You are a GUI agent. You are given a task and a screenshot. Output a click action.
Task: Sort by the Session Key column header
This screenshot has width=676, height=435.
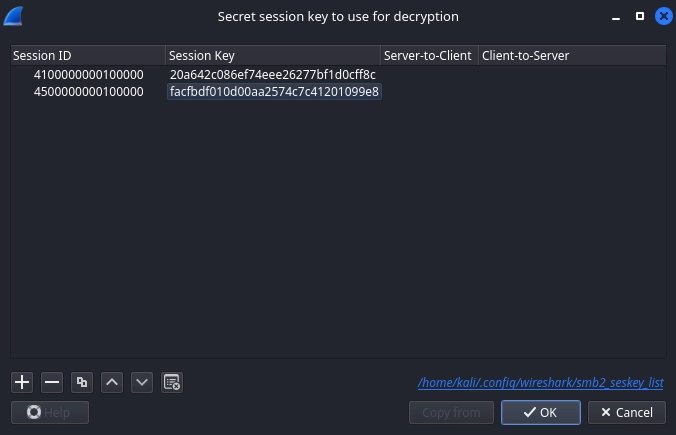[272, 56]
